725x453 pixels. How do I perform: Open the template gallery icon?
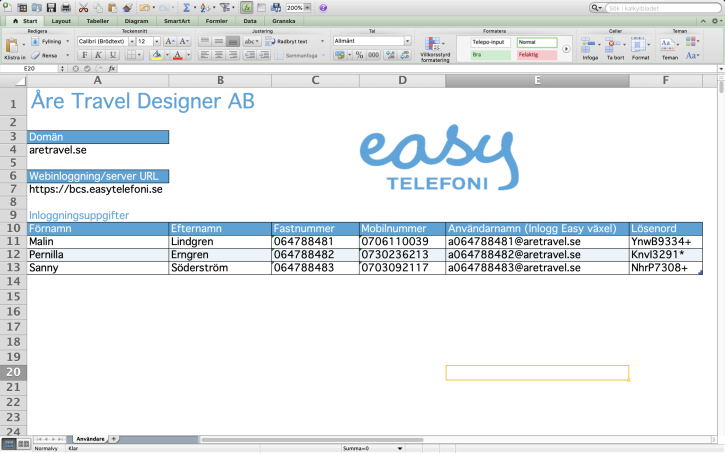point(22,7)
